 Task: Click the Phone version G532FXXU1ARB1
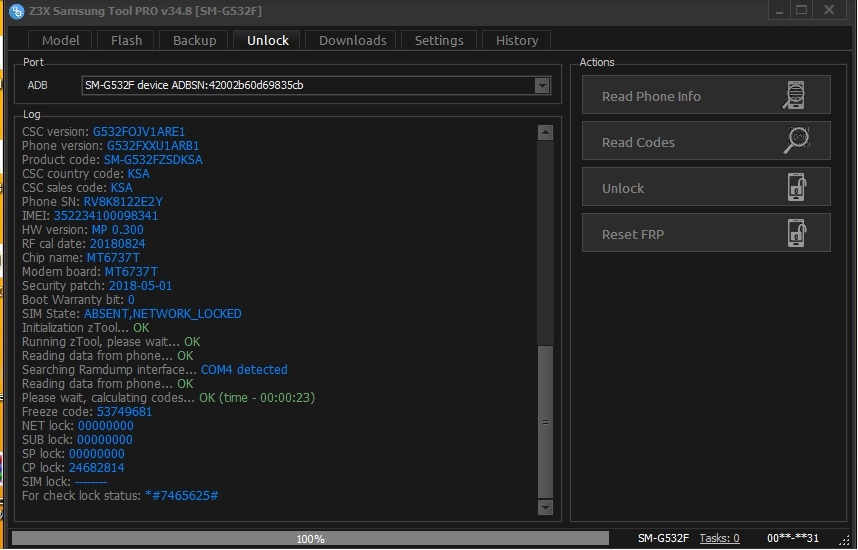coord(153,146)
